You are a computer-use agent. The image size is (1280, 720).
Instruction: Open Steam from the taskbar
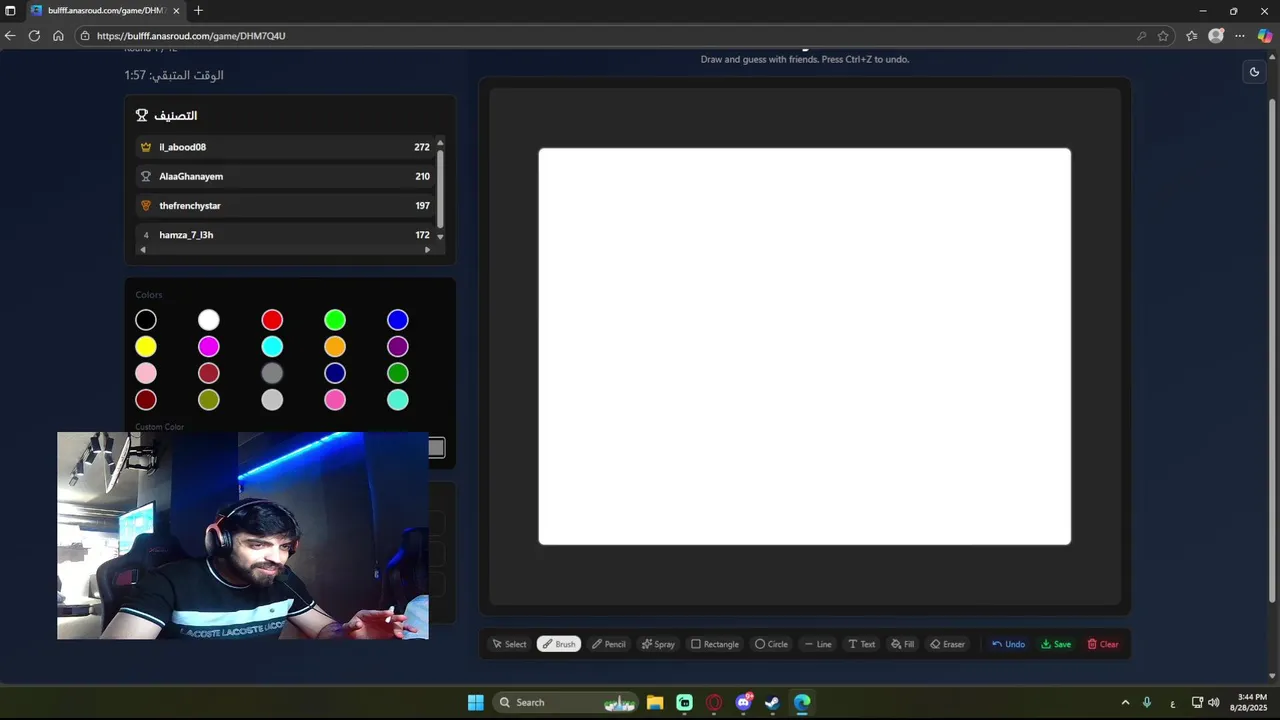pyautogui.click(x=772, y=702)
